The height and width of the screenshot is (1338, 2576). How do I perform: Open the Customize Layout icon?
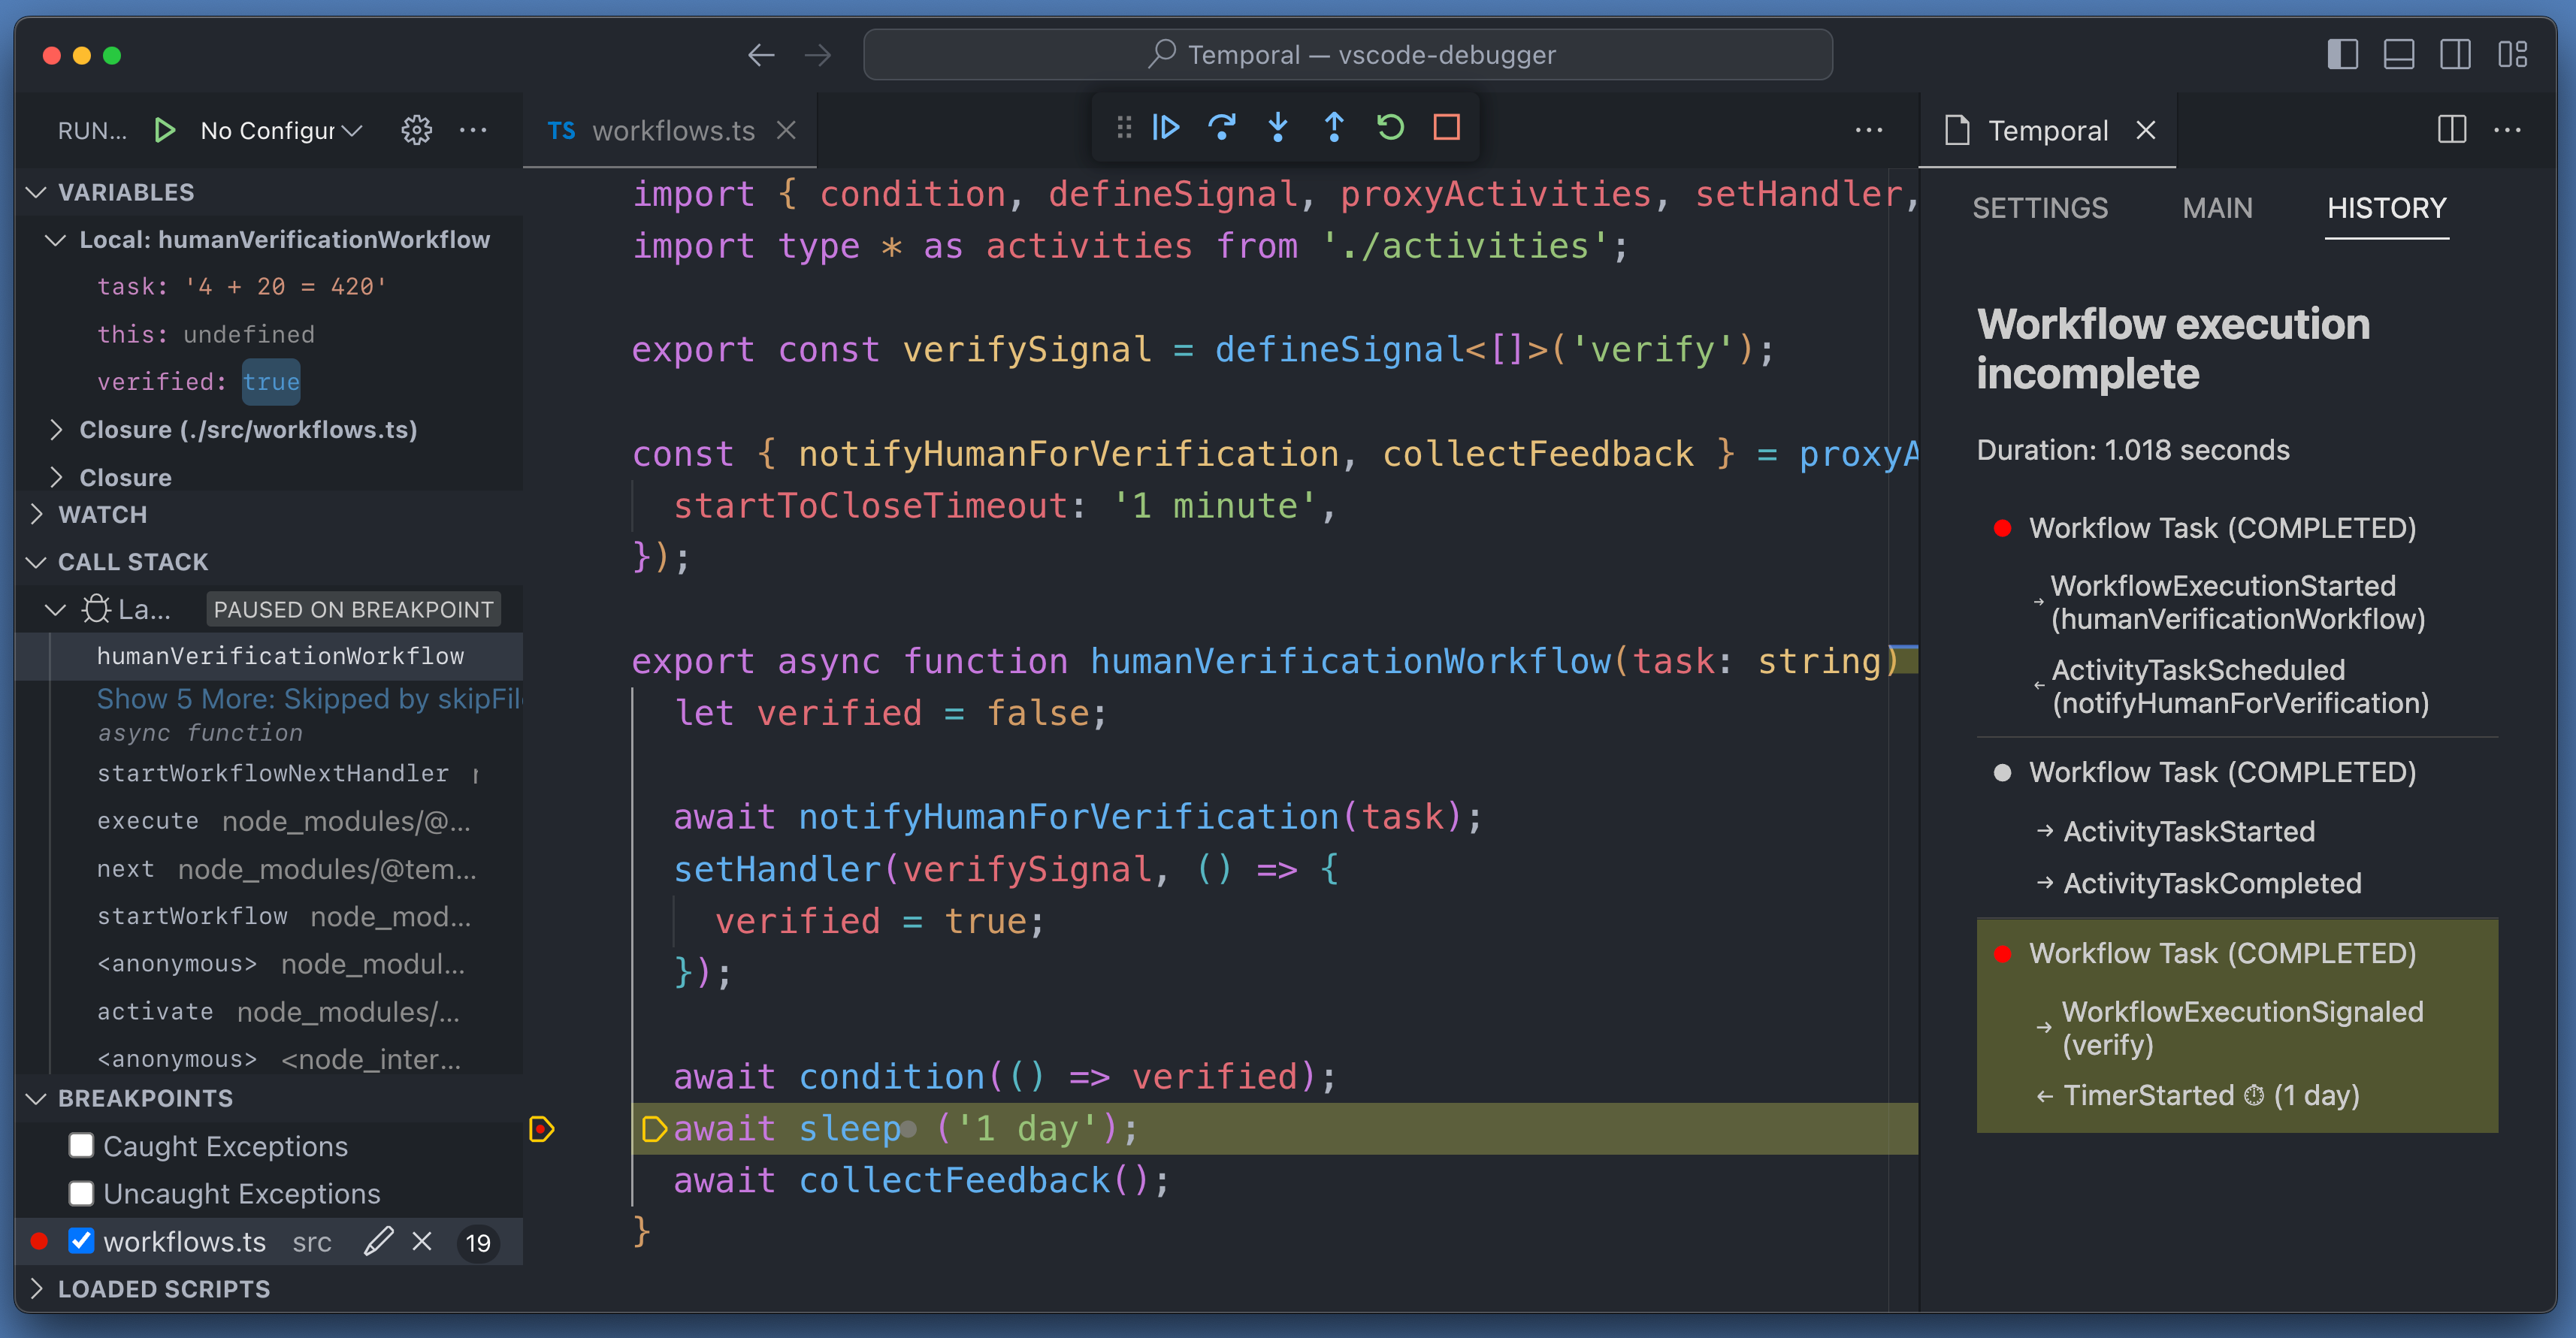(2512, 54)
